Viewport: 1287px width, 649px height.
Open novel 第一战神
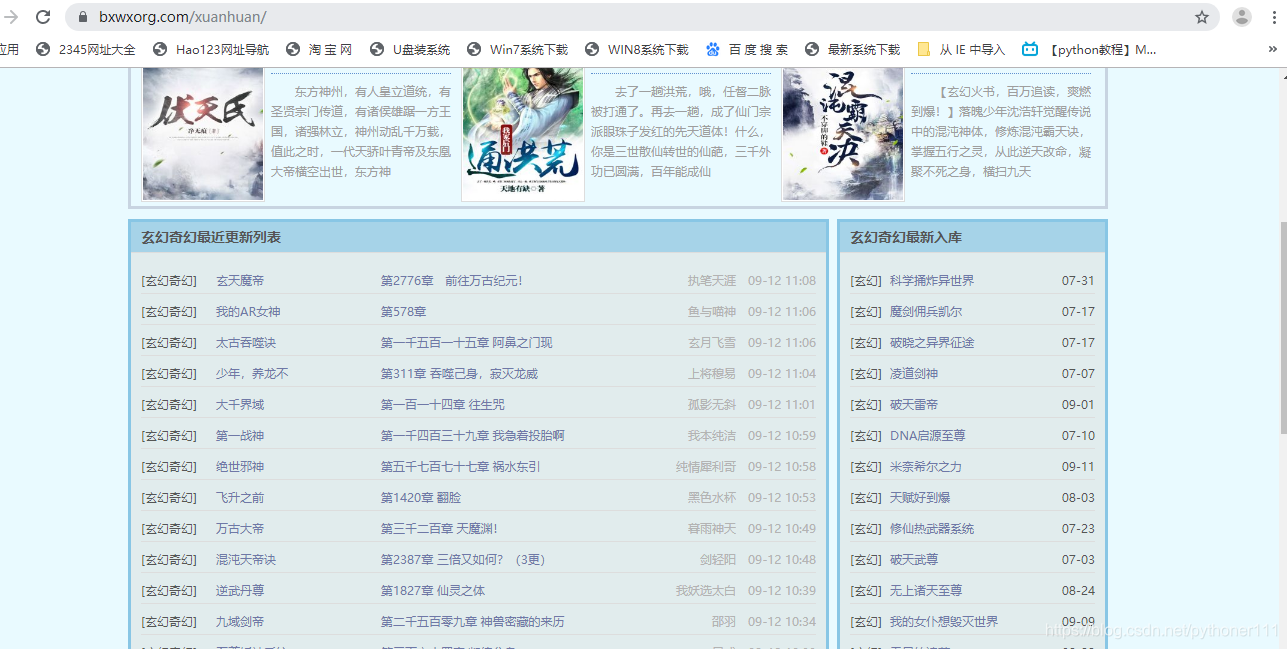240,436
